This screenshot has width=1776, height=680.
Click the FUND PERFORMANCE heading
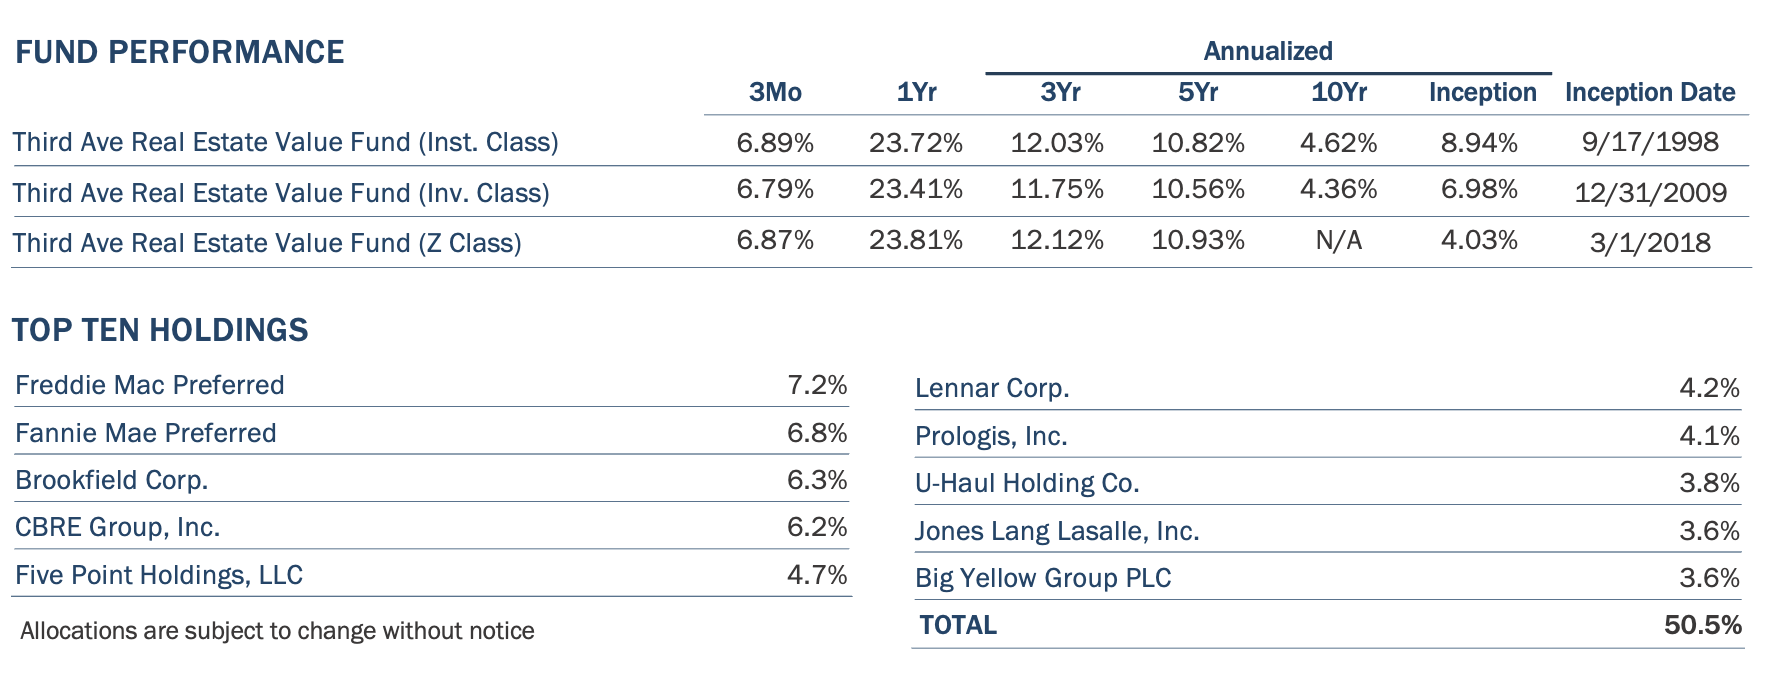pos(180,52)
